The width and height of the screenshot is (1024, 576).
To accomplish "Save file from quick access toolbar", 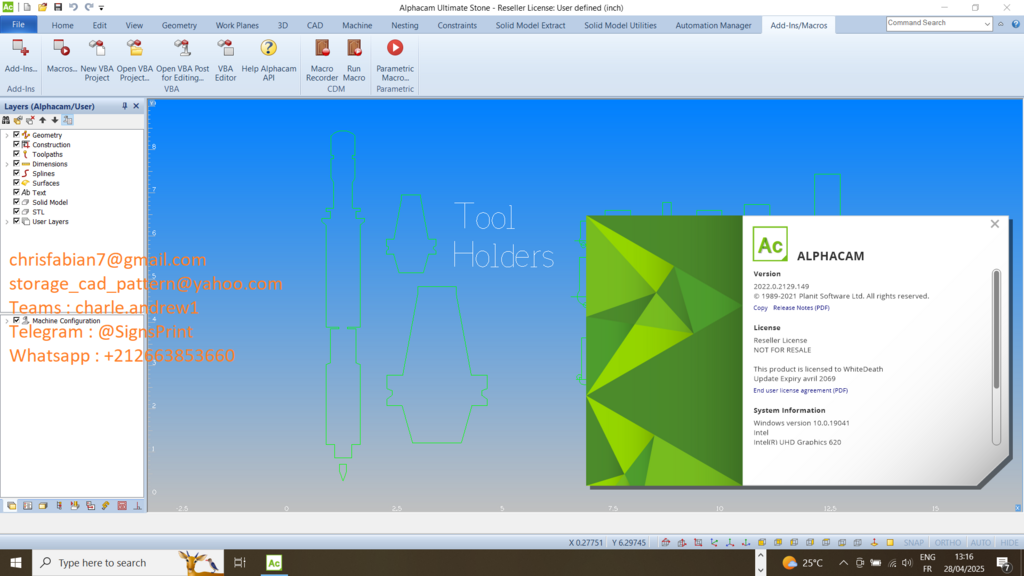I will point(57,7).
